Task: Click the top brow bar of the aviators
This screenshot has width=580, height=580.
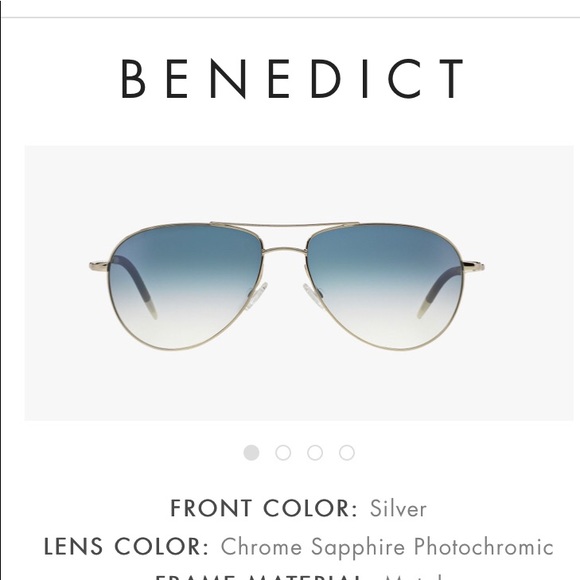Action: click(284, 224)
